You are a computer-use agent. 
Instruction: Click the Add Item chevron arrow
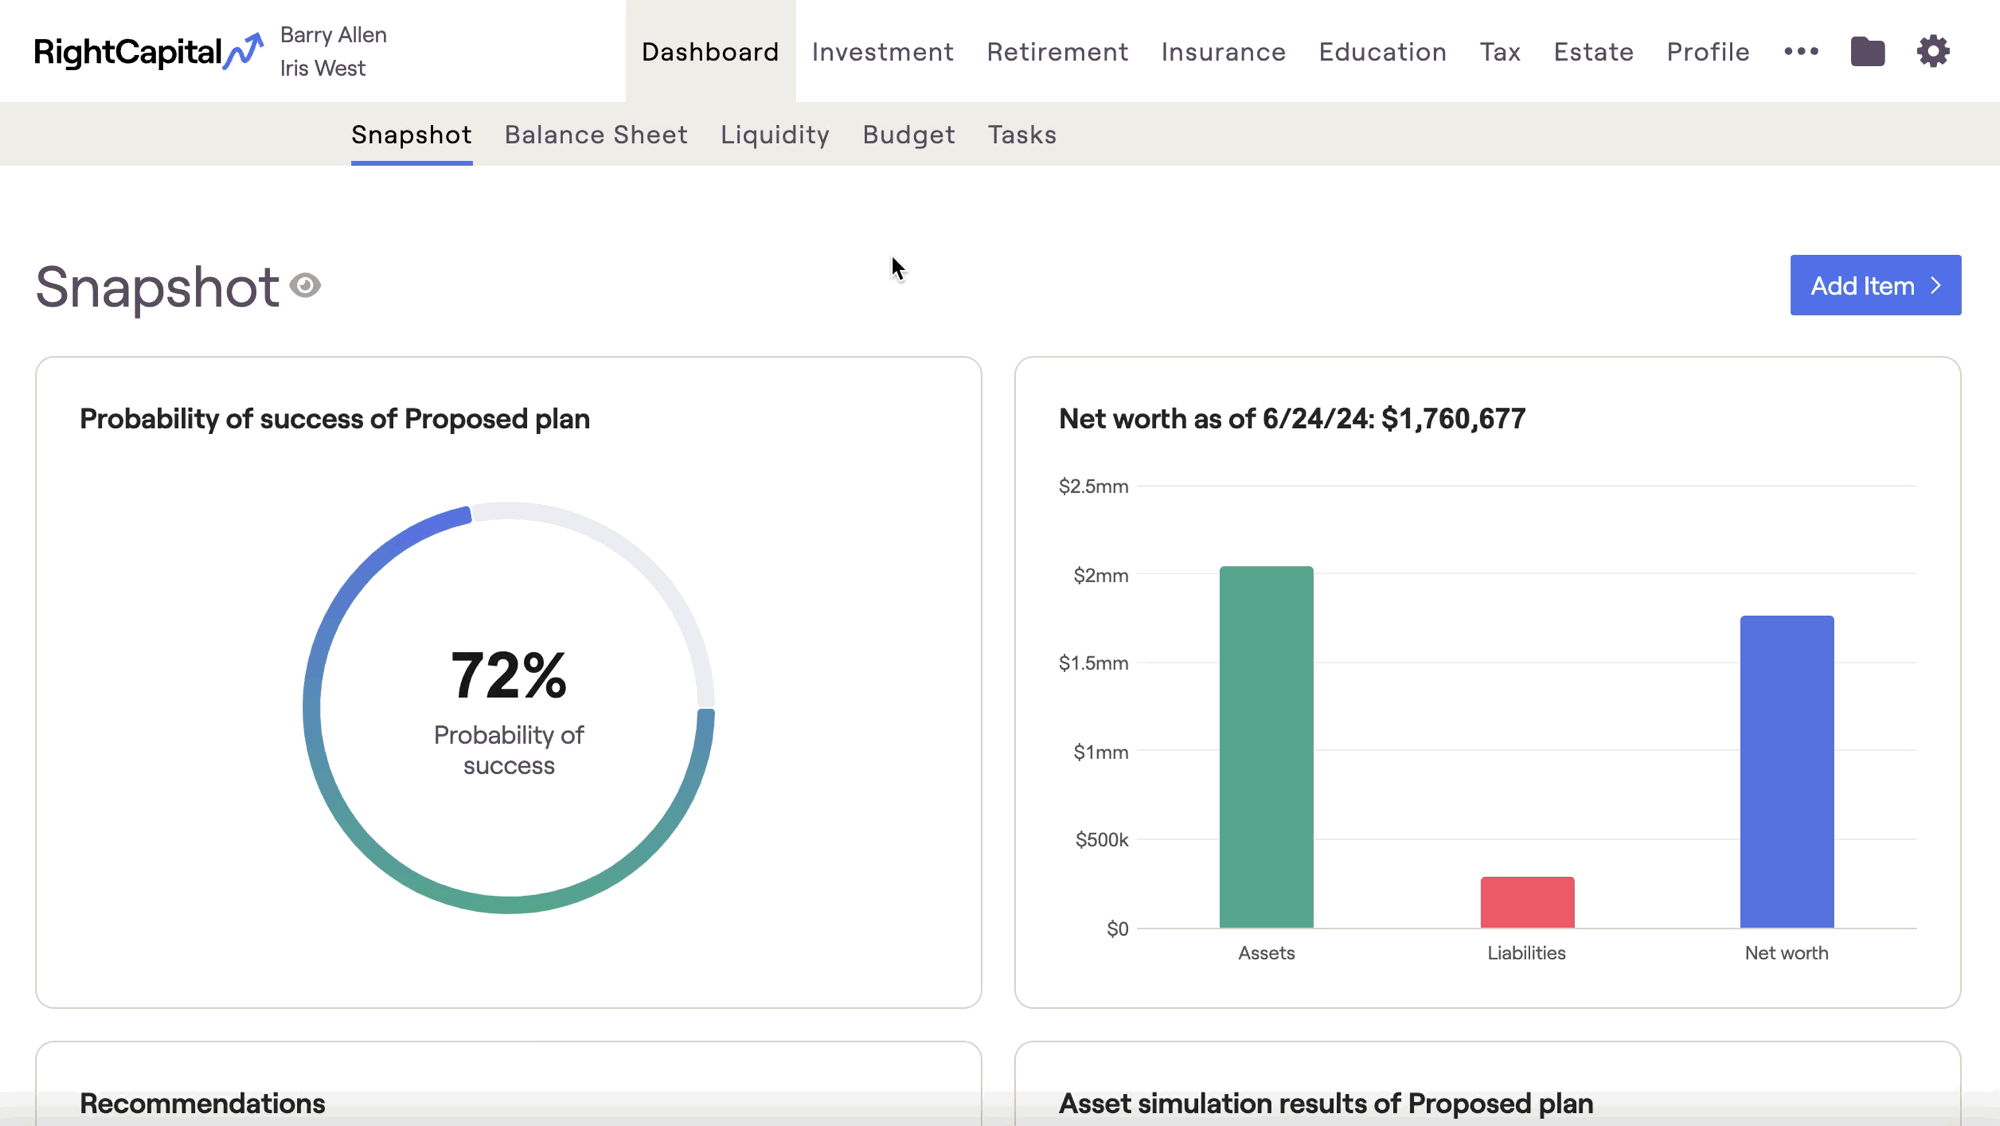[1936, 286]
